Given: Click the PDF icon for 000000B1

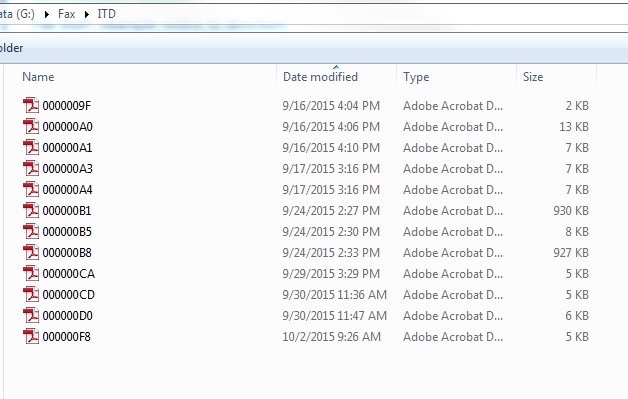Looking at the screenshot, I should pyautogui.click(x=31, y=211).
